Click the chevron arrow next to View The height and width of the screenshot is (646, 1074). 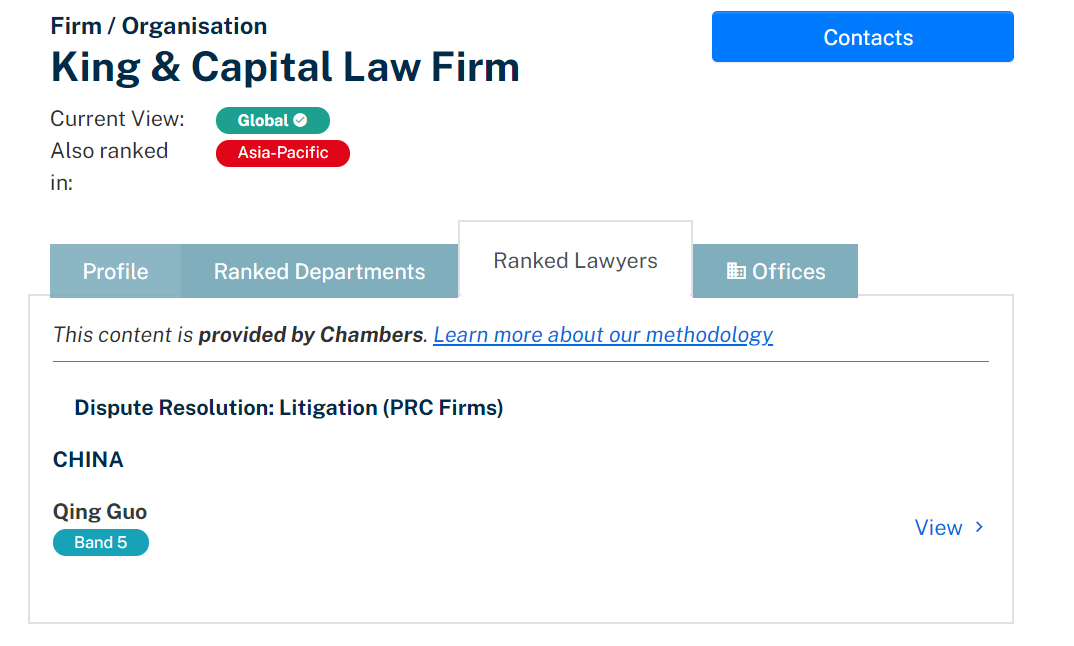point(979,527)
